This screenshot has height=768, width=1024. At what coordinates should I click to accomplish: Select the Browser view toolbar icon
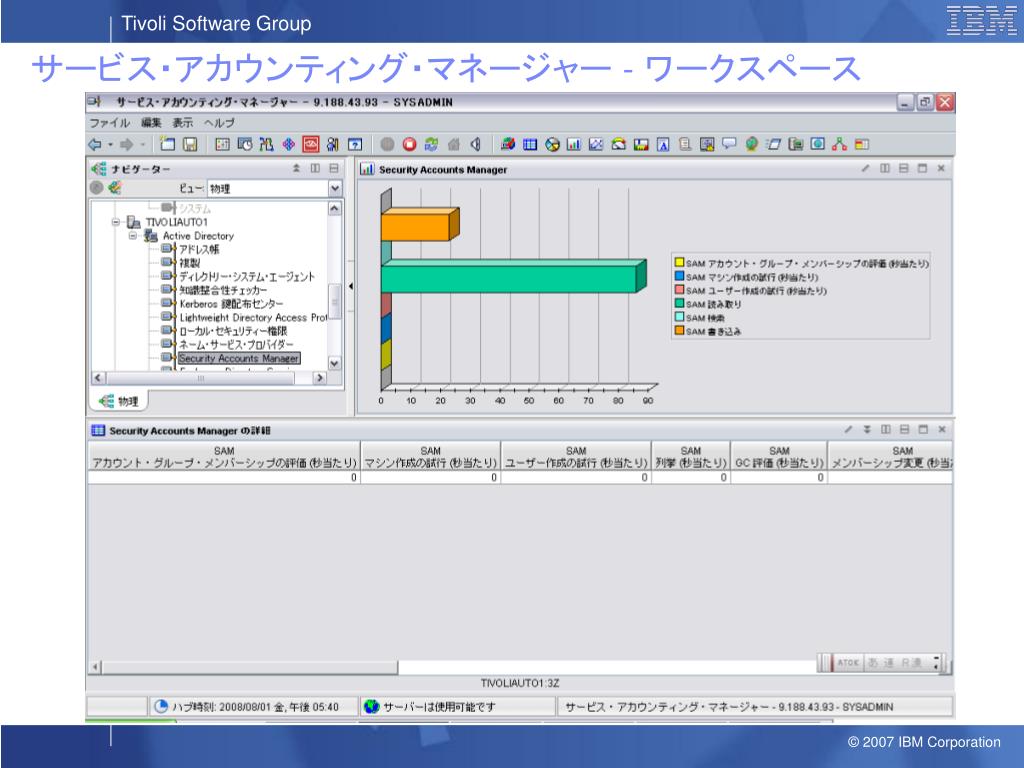tap(818, 144)
